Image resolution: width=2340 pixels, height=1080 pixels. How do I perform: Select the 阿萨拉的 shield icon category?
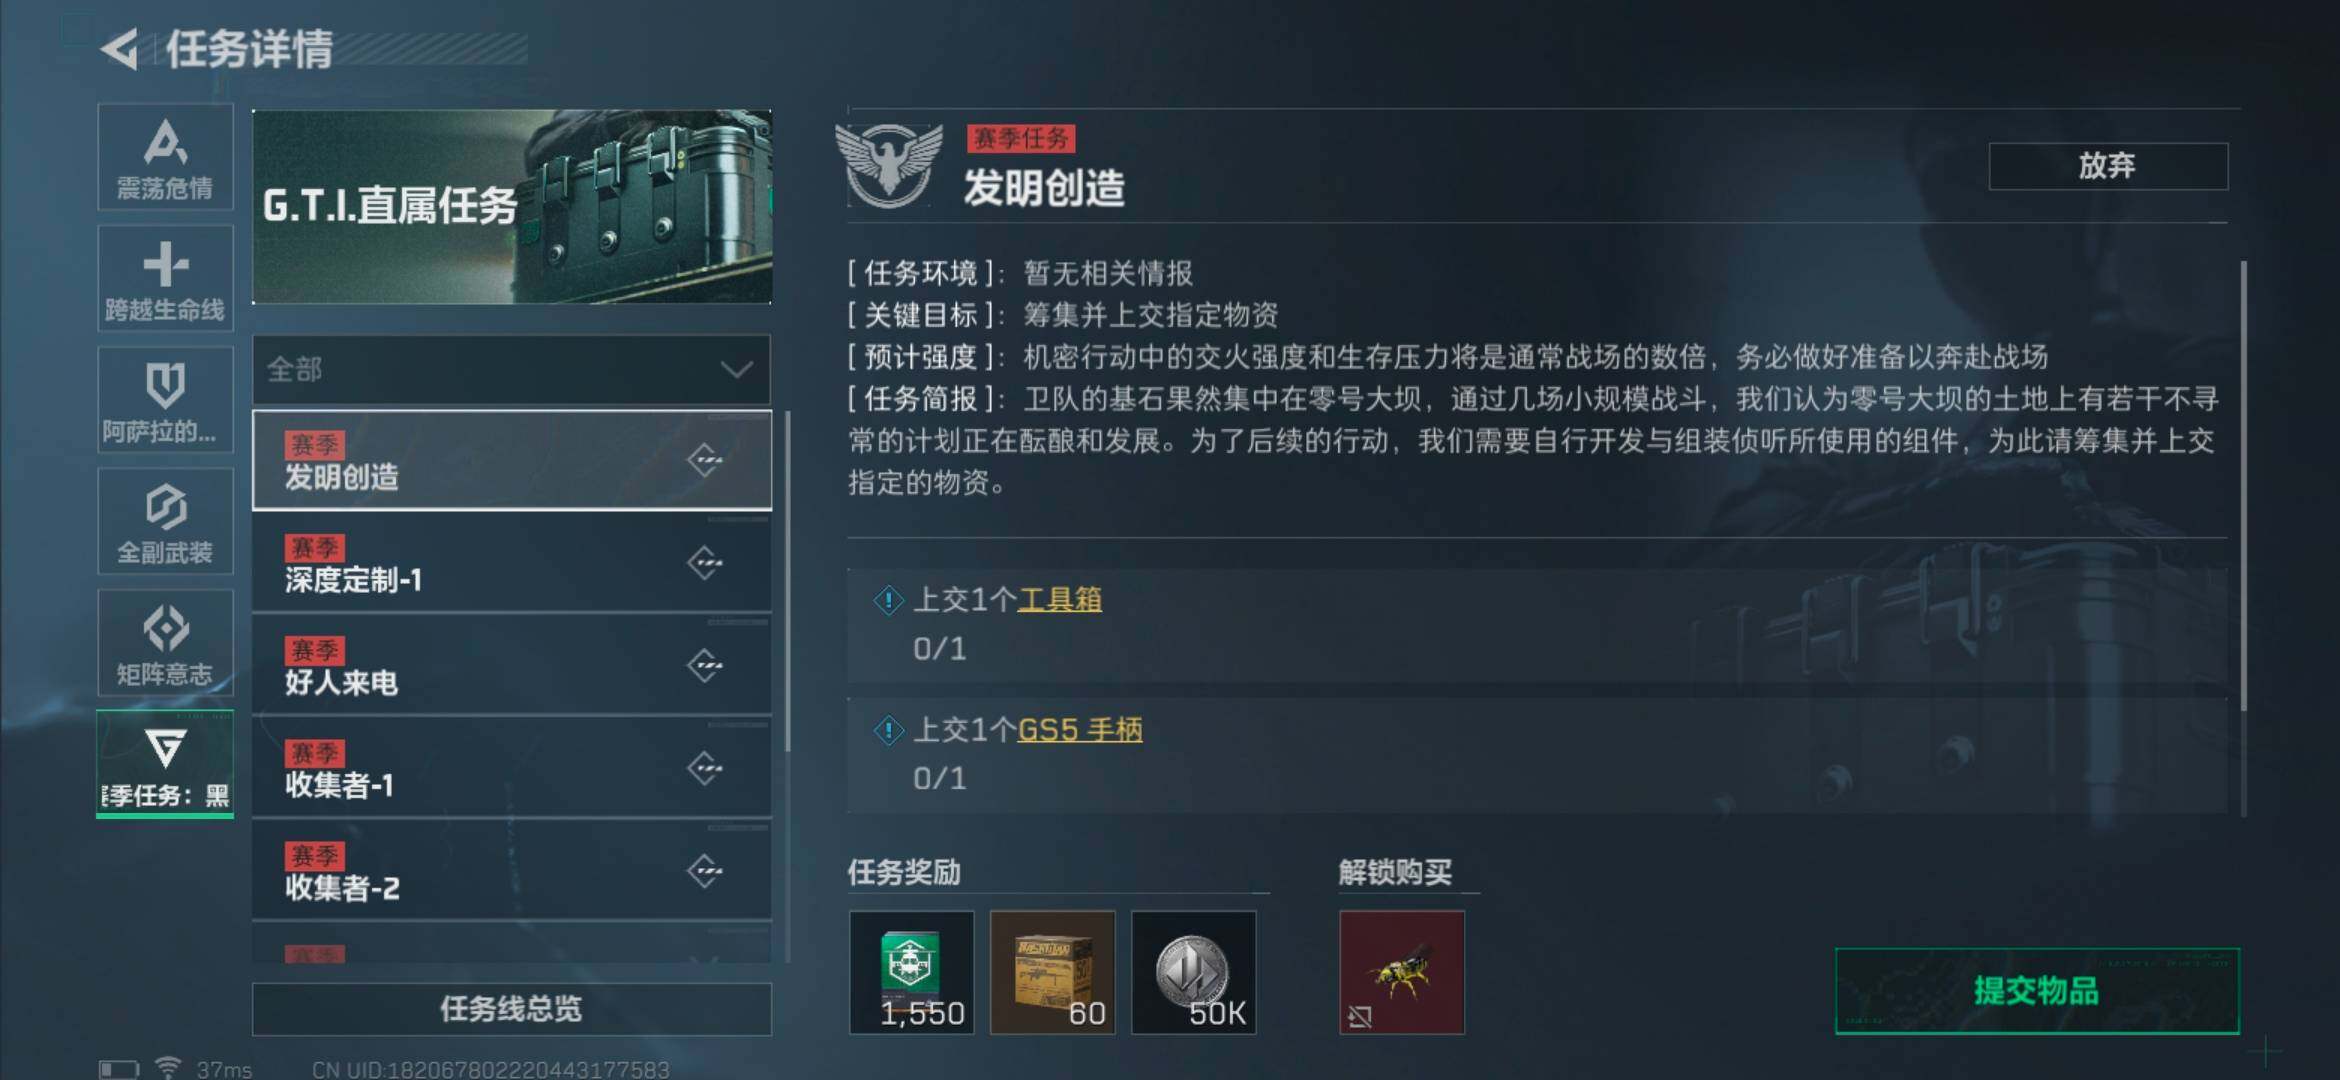coord(165,400)
